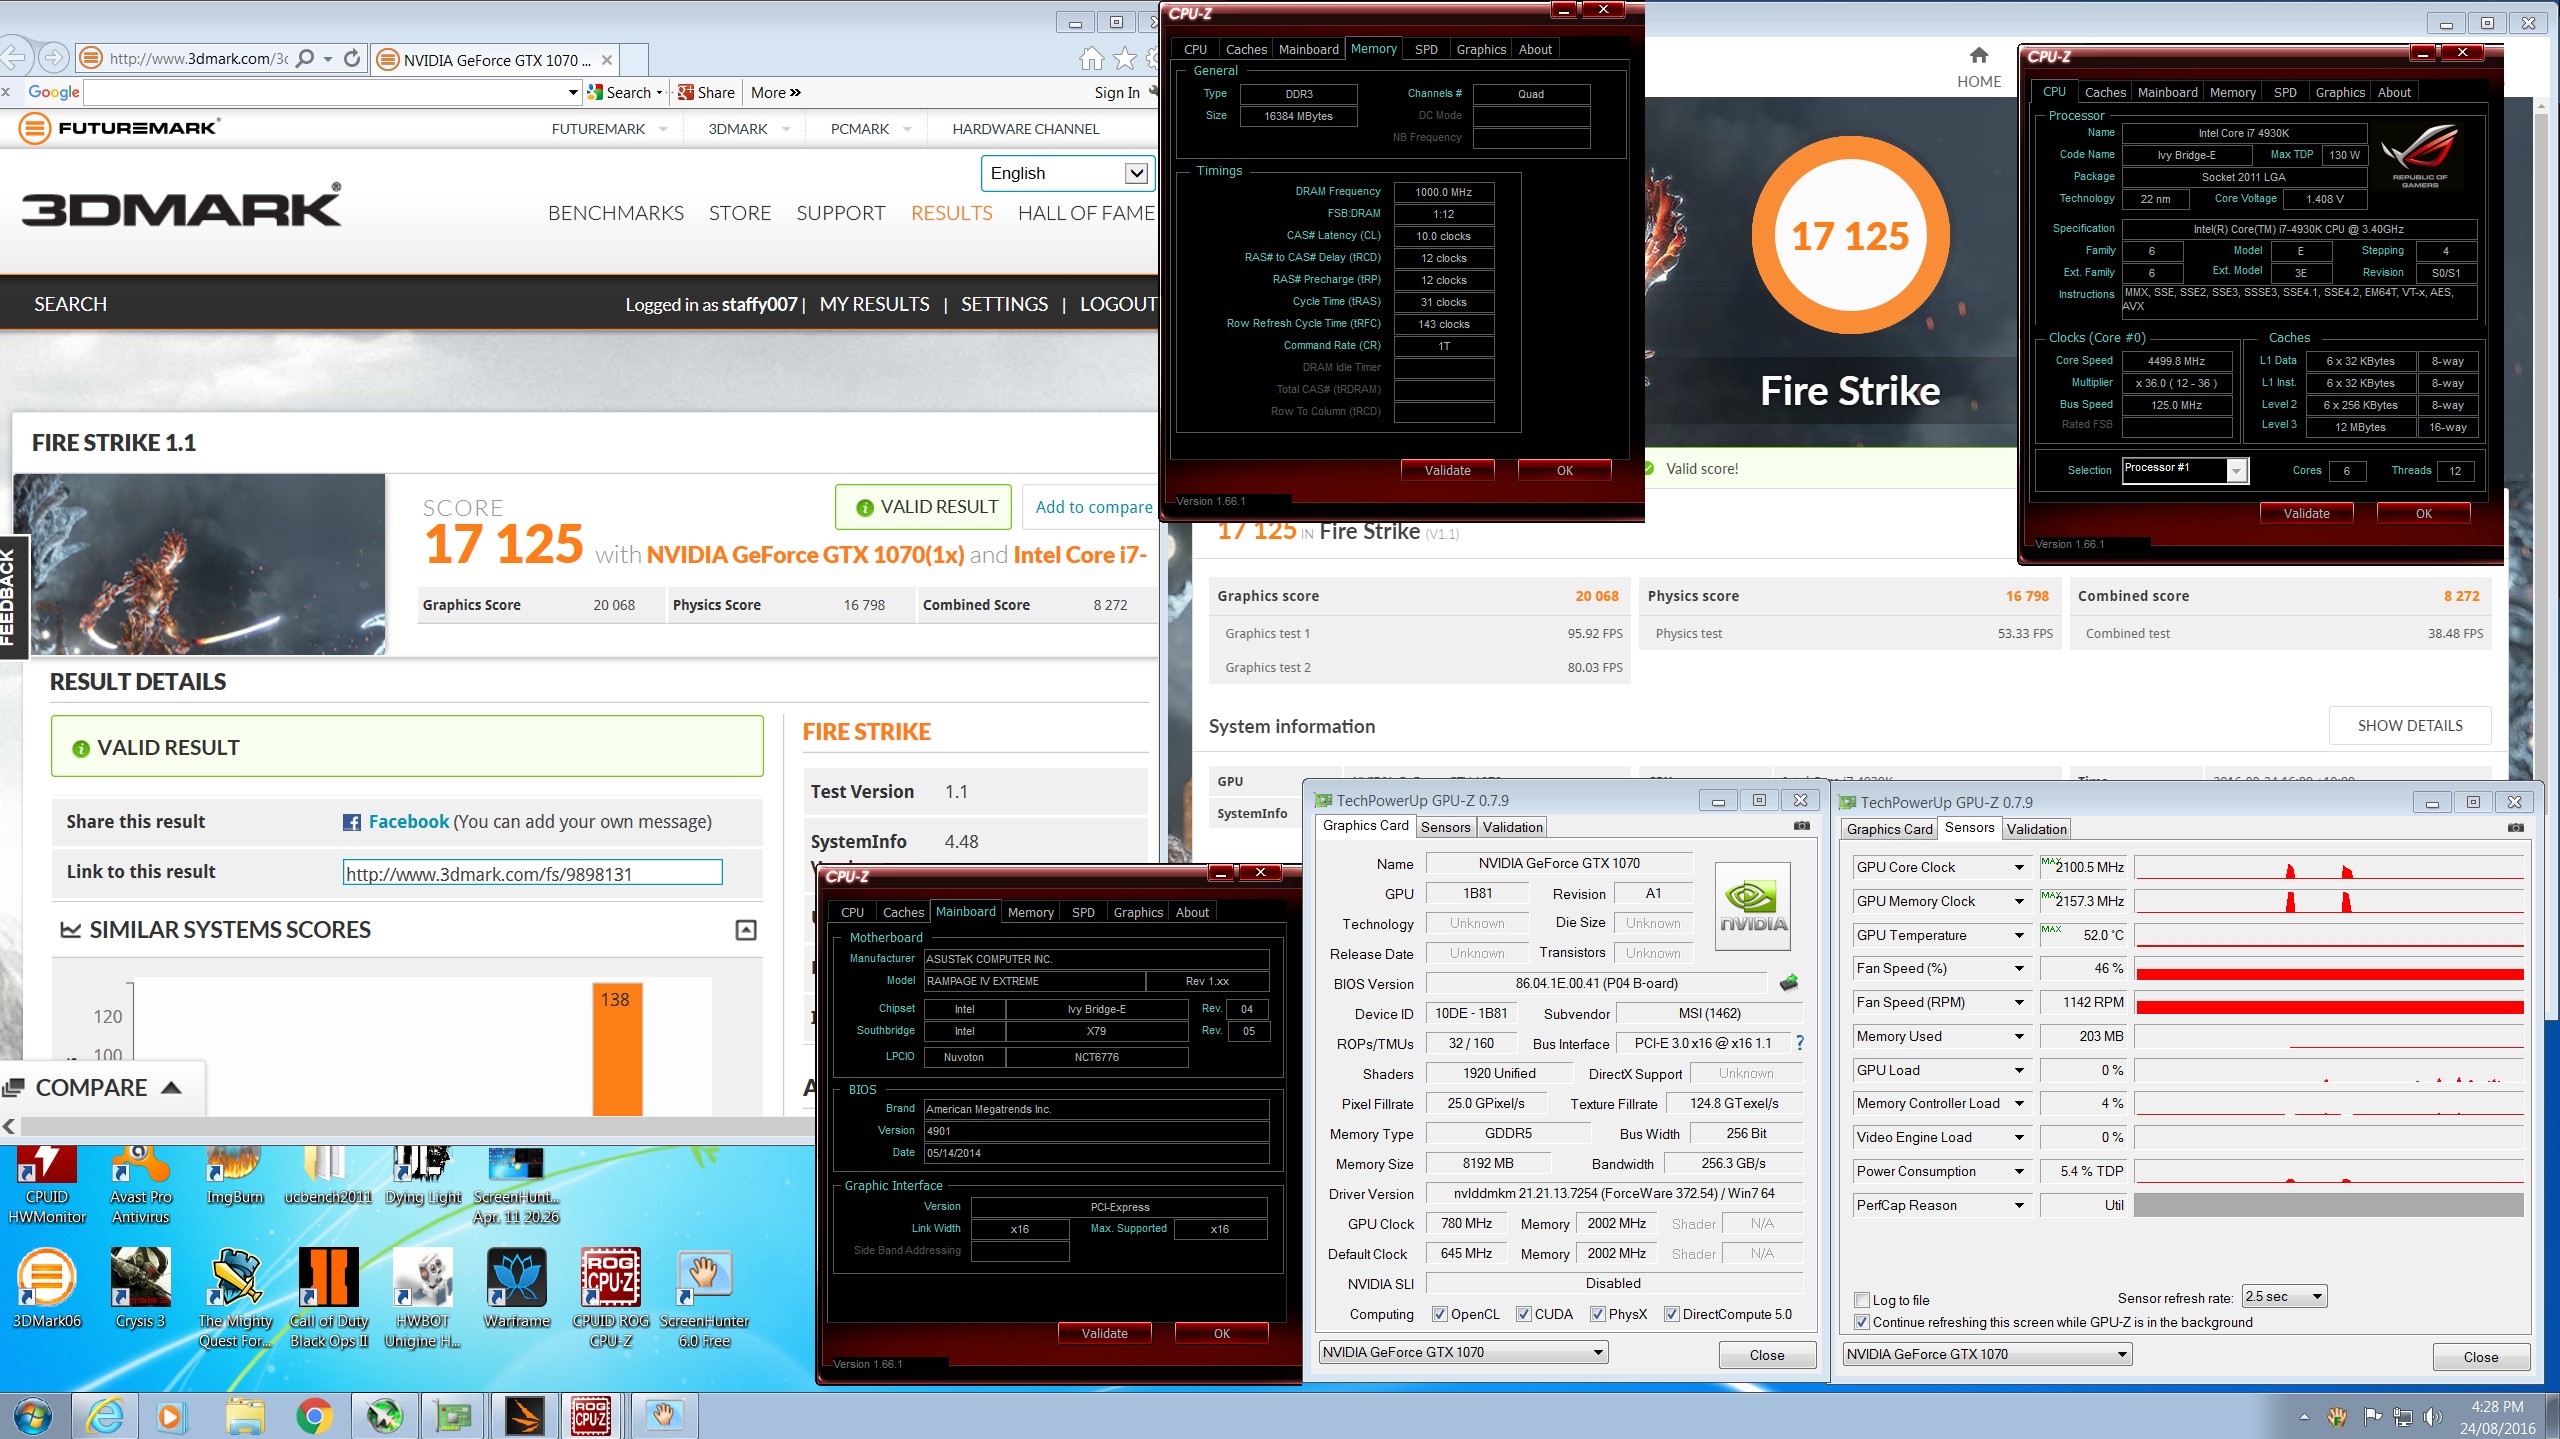Image resolution: width=2560 pixels, height=1439 pixels.
Task: Open Warframe desktop shortcut
Action: pos(517,1289)
